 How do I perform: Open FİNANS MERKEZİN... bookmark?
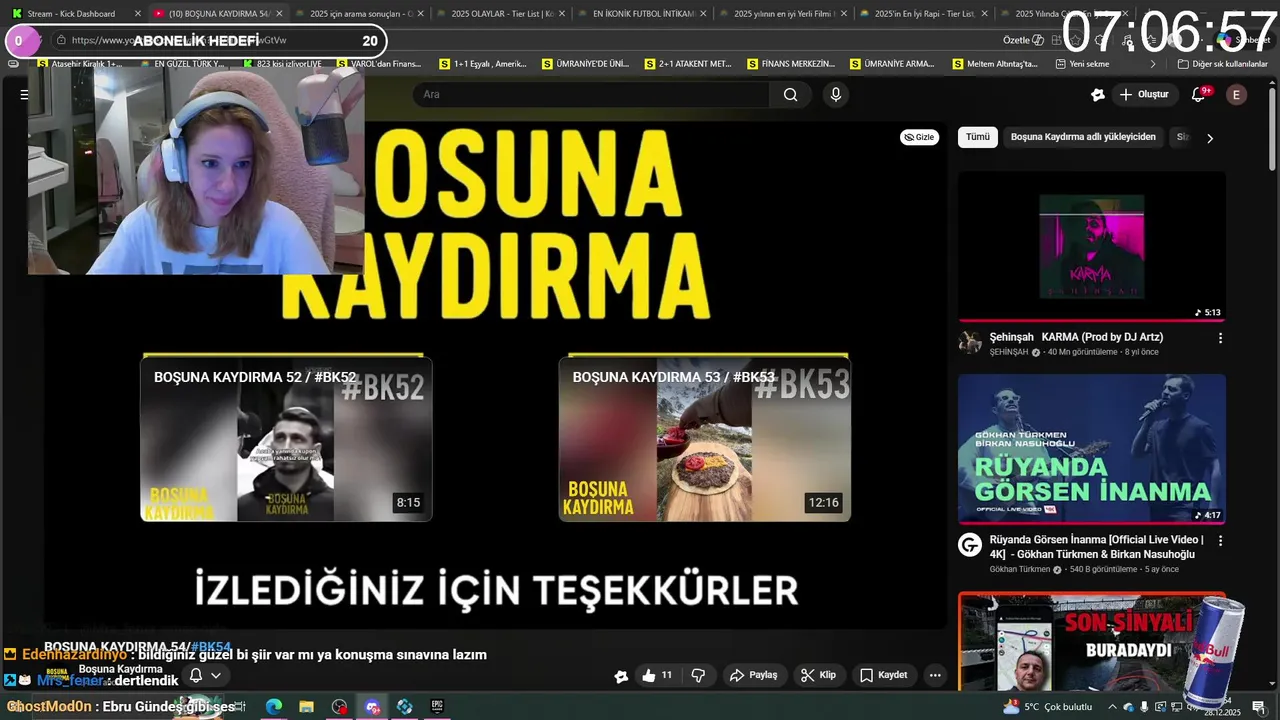click(x=791, y=63)
